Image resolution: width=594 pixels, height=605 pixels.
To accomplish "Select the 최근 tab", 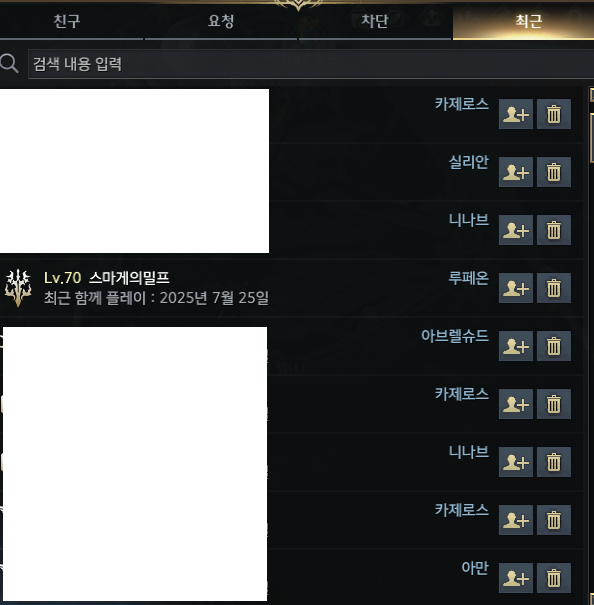I will [528, 21].
